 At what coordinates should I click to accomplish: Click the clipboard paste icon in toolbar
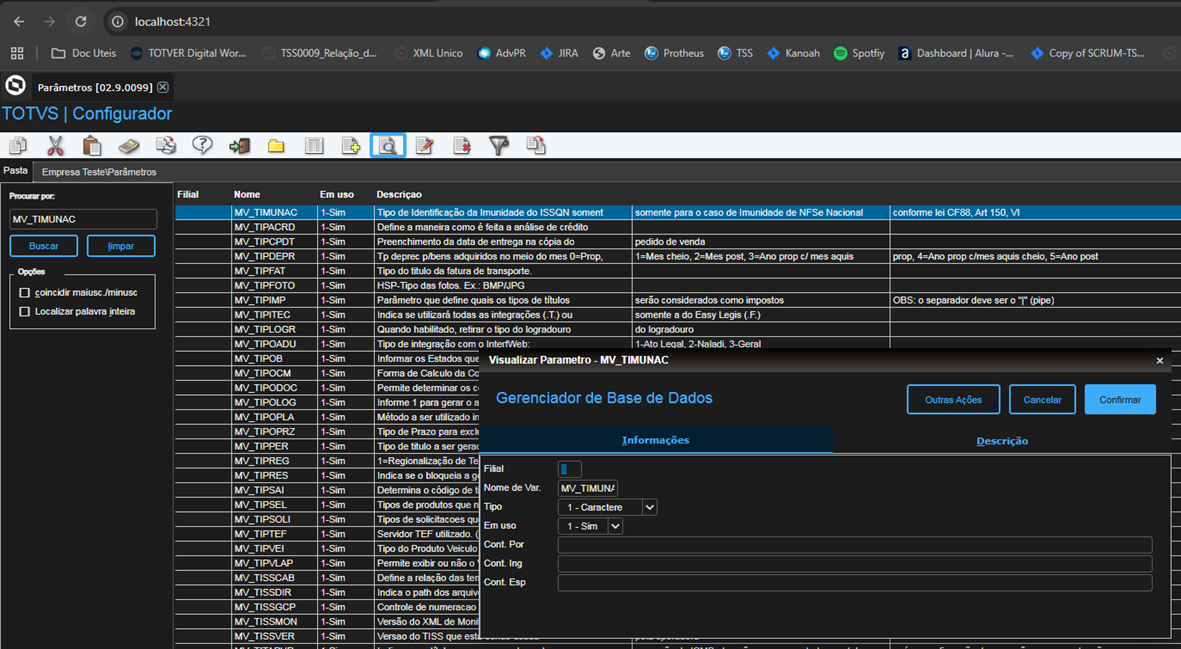pyautogui.click(x=92, y=146)
